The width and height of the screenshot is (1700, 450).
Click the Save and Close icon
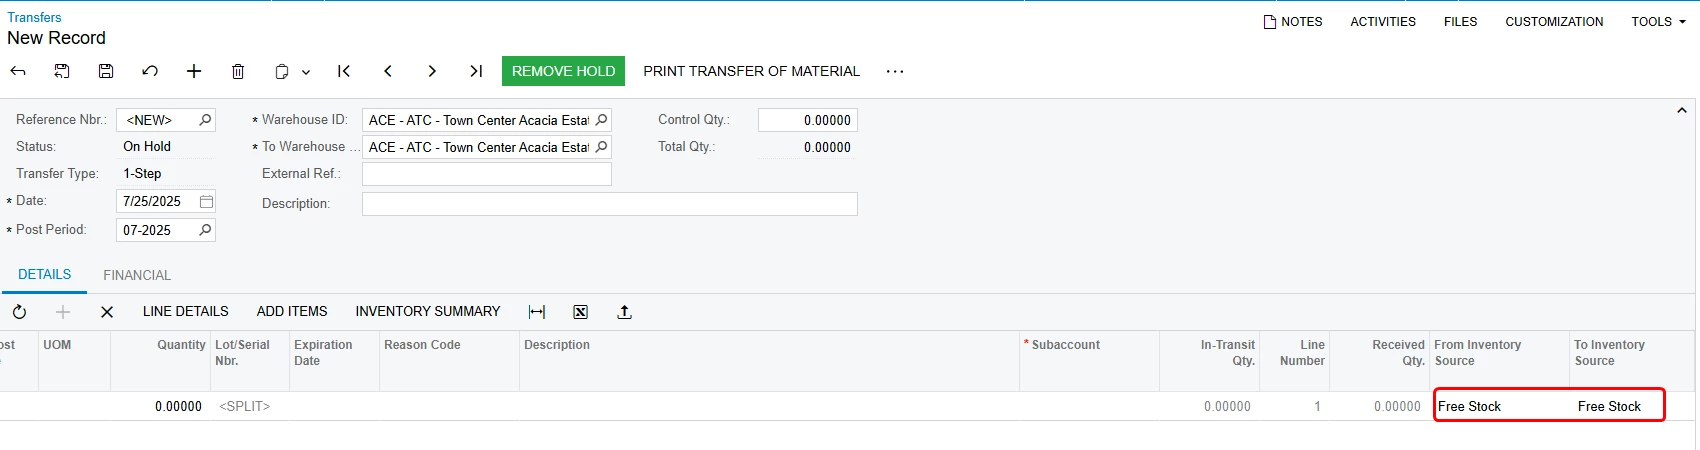pyautogui.click(x=62, y=71)
